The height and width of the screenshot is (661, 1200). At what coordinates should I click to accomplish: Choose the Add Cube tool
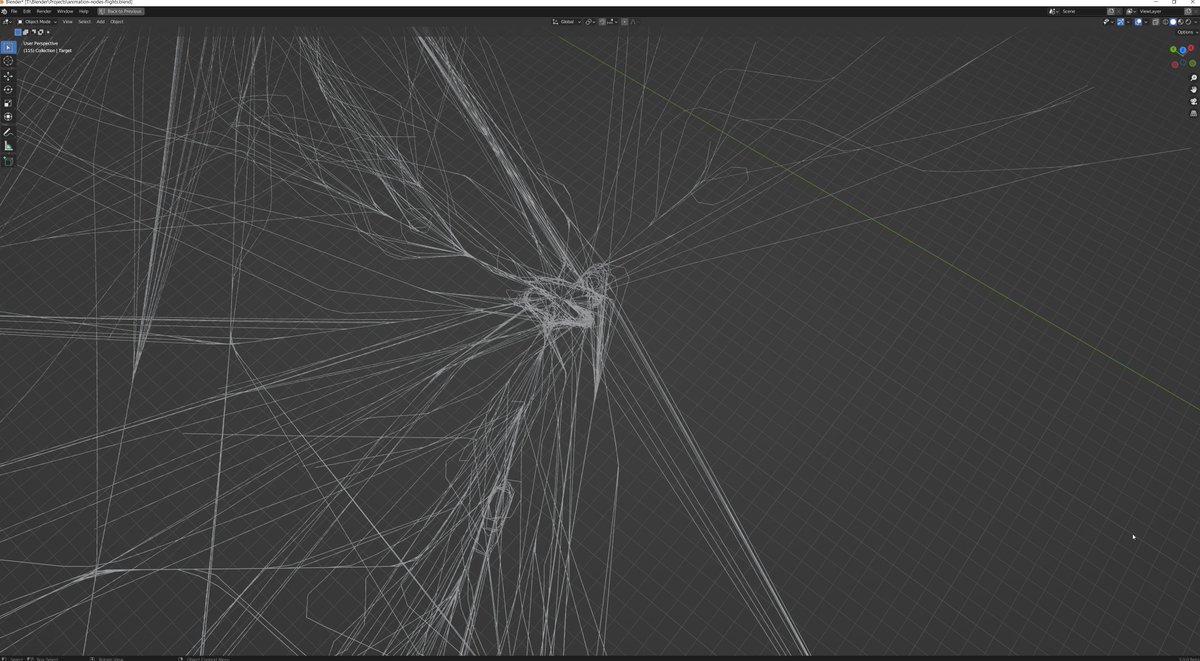coord(8,161)
